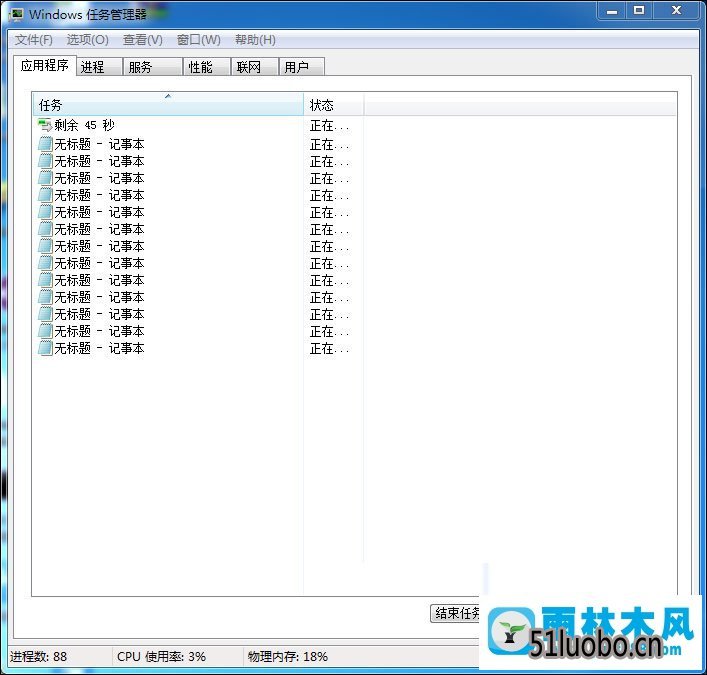707x675 pixels.
Task: Minimize the Windows 任务管理器 window
Action: click(612, 11)
